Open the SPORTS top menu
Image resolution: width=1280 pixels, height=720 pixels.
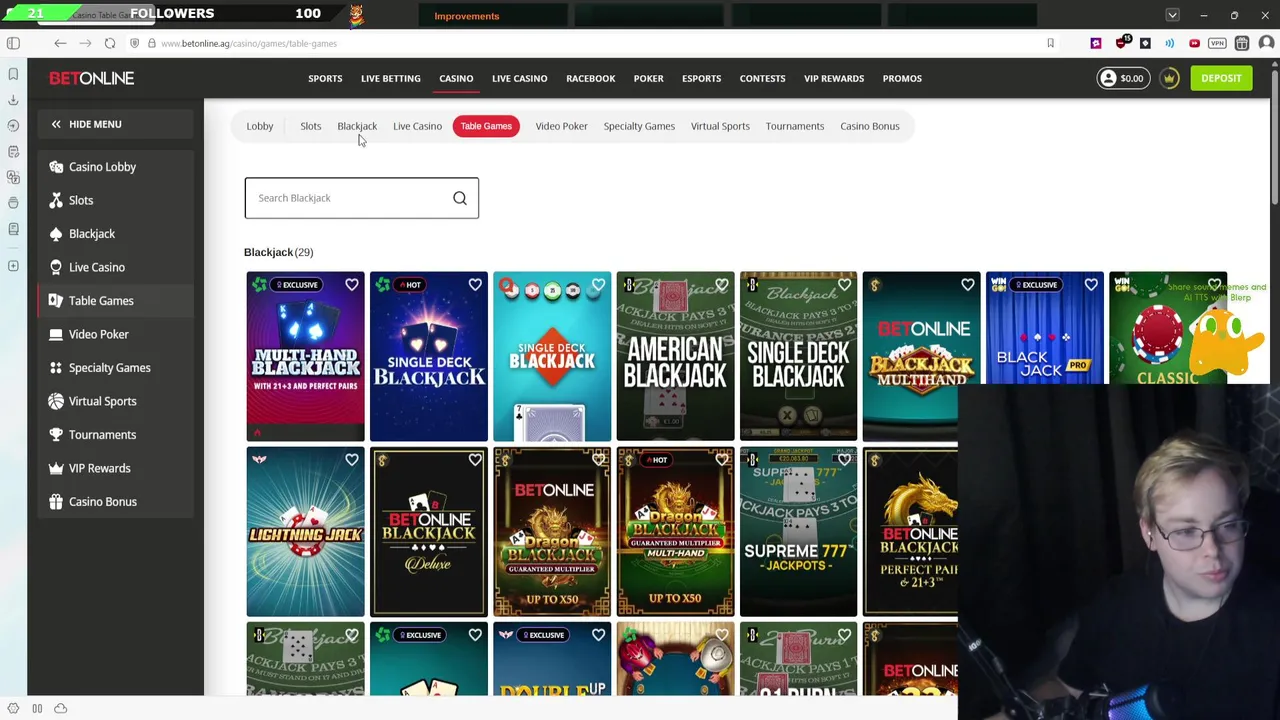(325, 78)
